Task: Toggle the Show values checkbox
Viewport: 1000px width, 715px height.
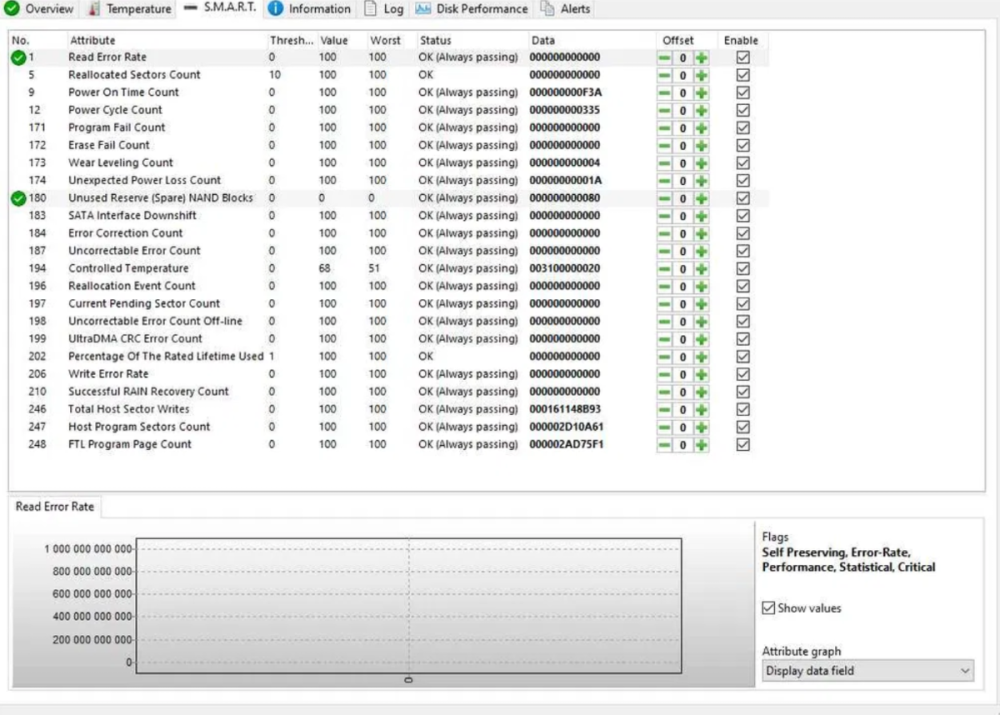Action: click(768, 608)
